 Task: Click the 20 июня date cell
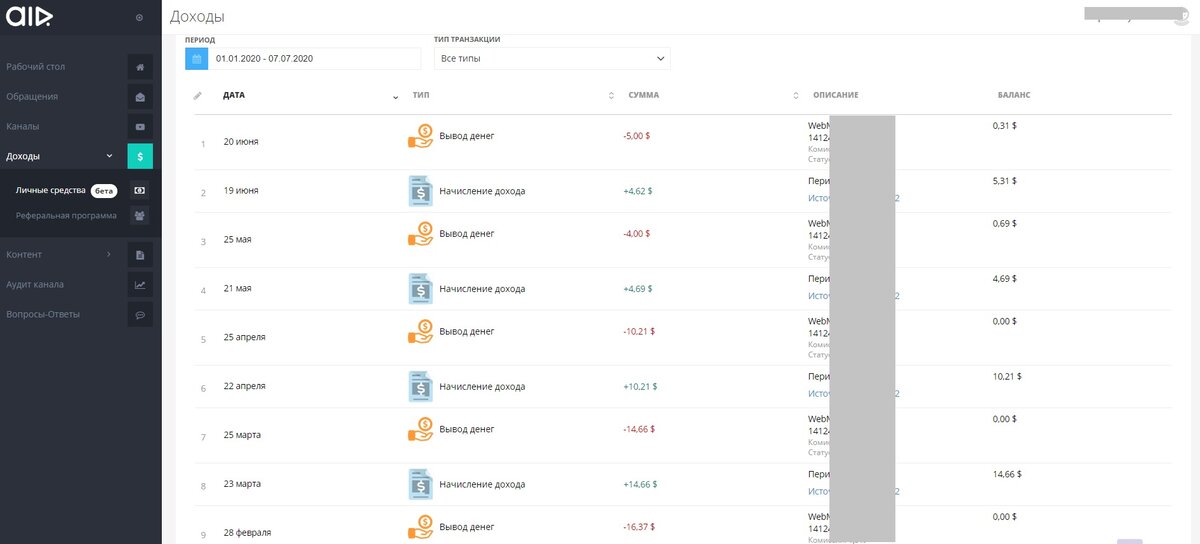[x=241, y=141]
